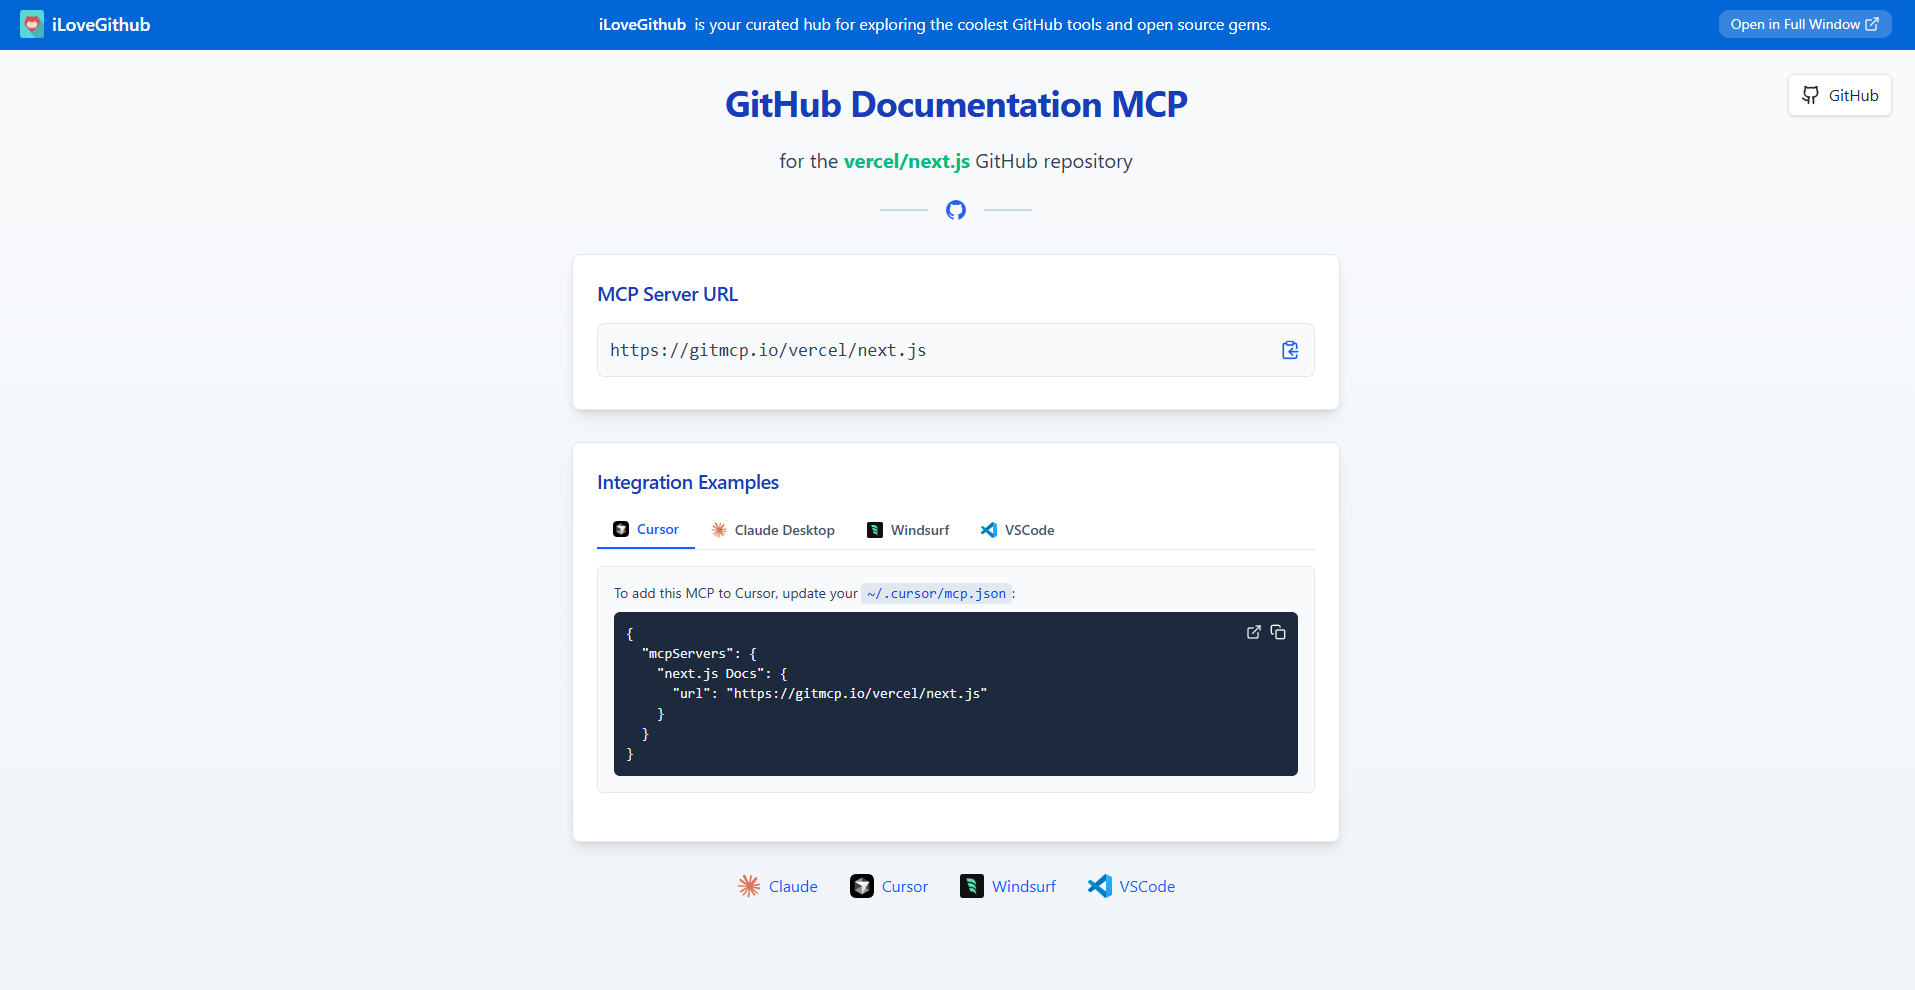Click the Cursor cube icon in footer
The height and width of the screenshot is (990, 1915).
coord(862,886)
